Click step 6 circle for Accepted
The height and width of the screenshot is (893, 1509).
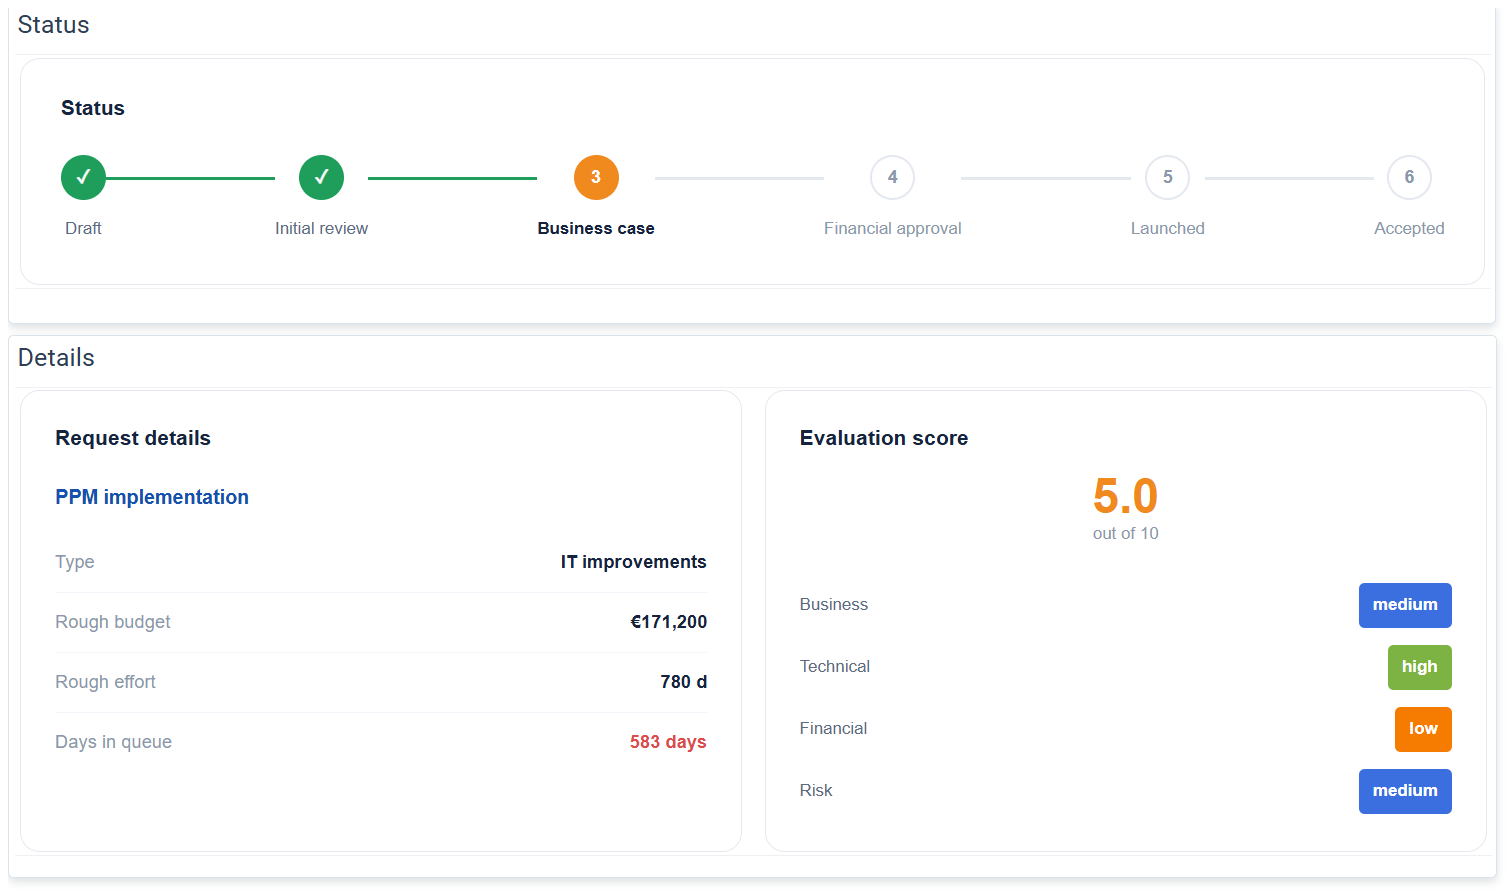pyautogui.click(x=1409, y=178)
